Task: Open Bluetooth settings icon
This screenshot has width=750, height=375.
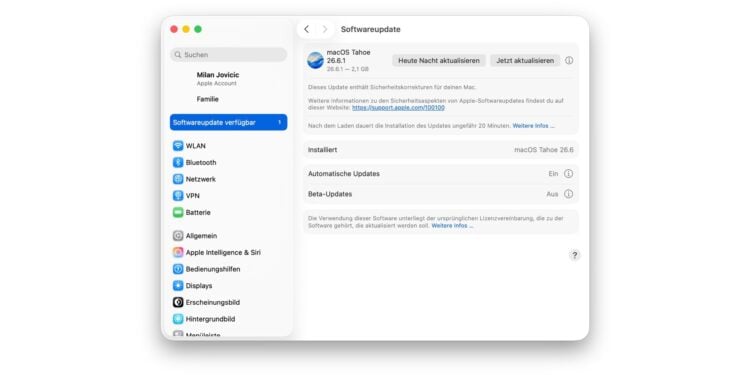Action: click(x=178, y=163)
